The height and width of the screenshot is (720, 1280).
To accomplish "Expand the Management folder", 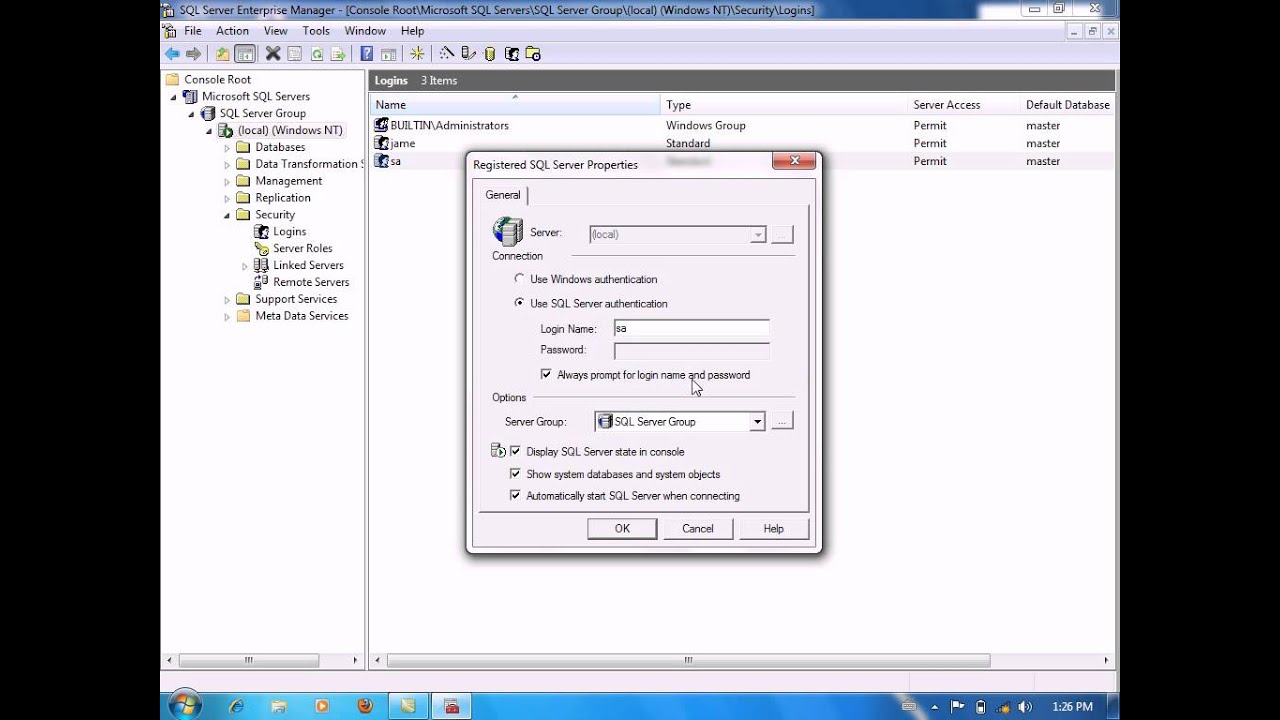I will coord(227,182).
